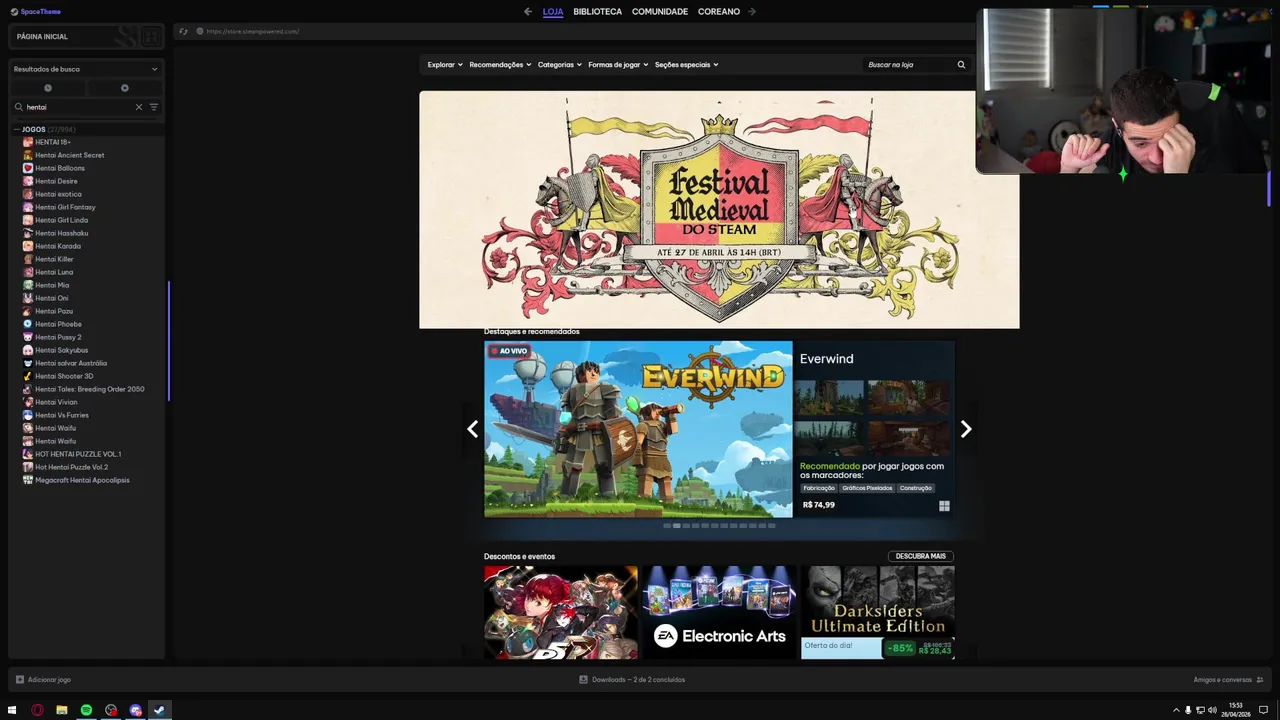Switch to the COMUNIDADE tab
Image resolution: width=1280 pixels, height=720 pixels.
(x=660, y=12)
